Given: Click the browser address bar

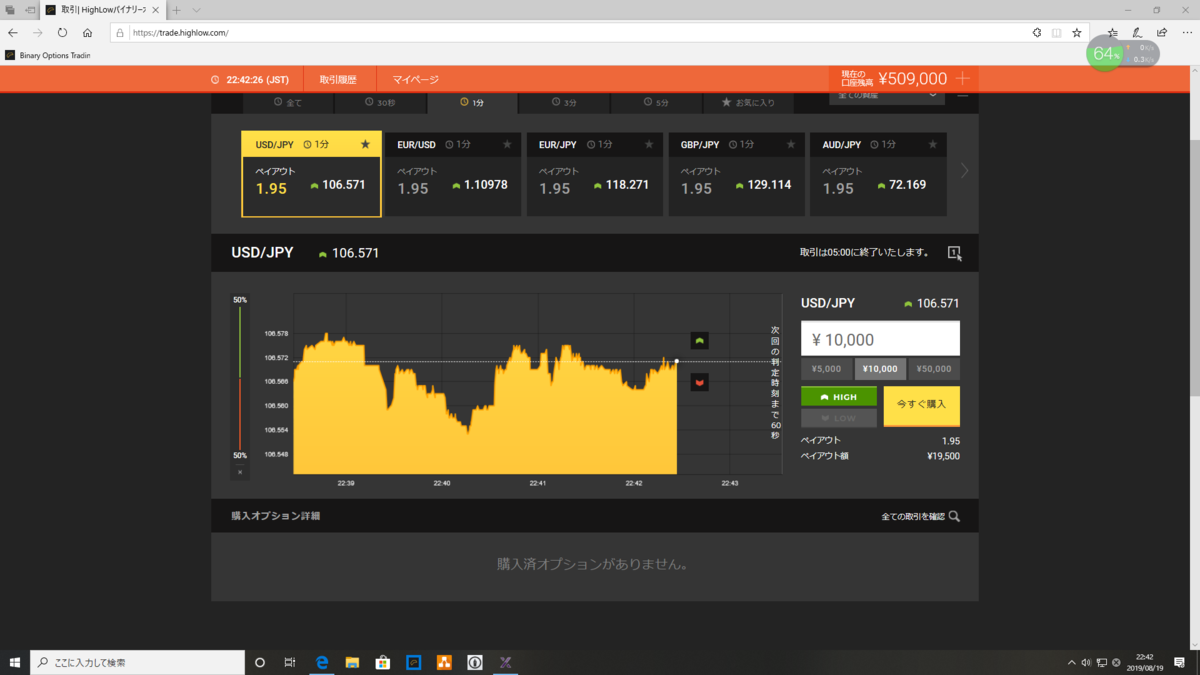Looking at the screenshot, I should point(570,33).
